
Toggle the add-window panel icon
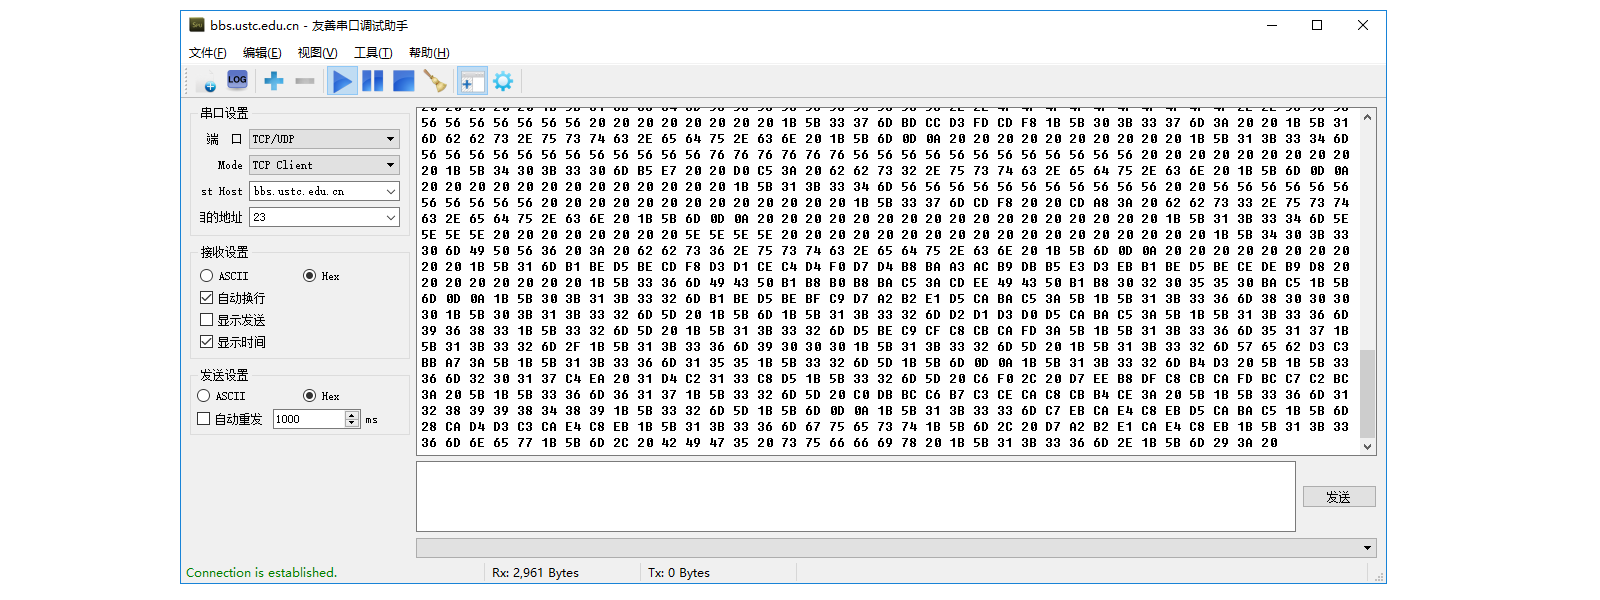472,81
